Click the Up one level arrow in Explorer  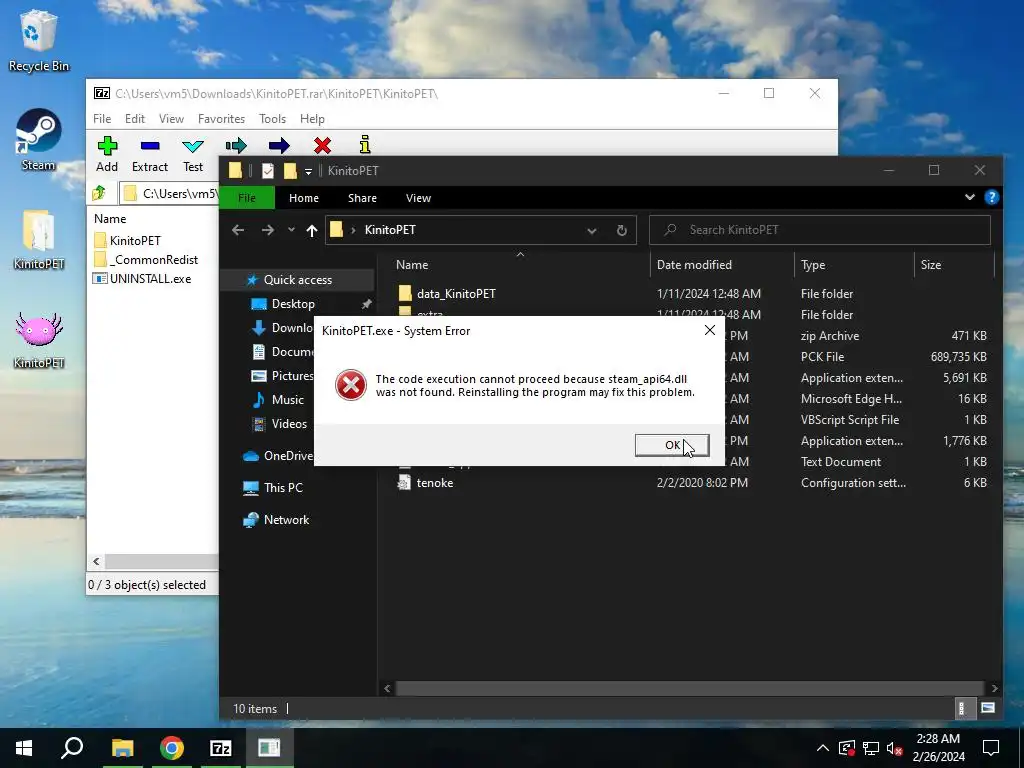(312, 230)
